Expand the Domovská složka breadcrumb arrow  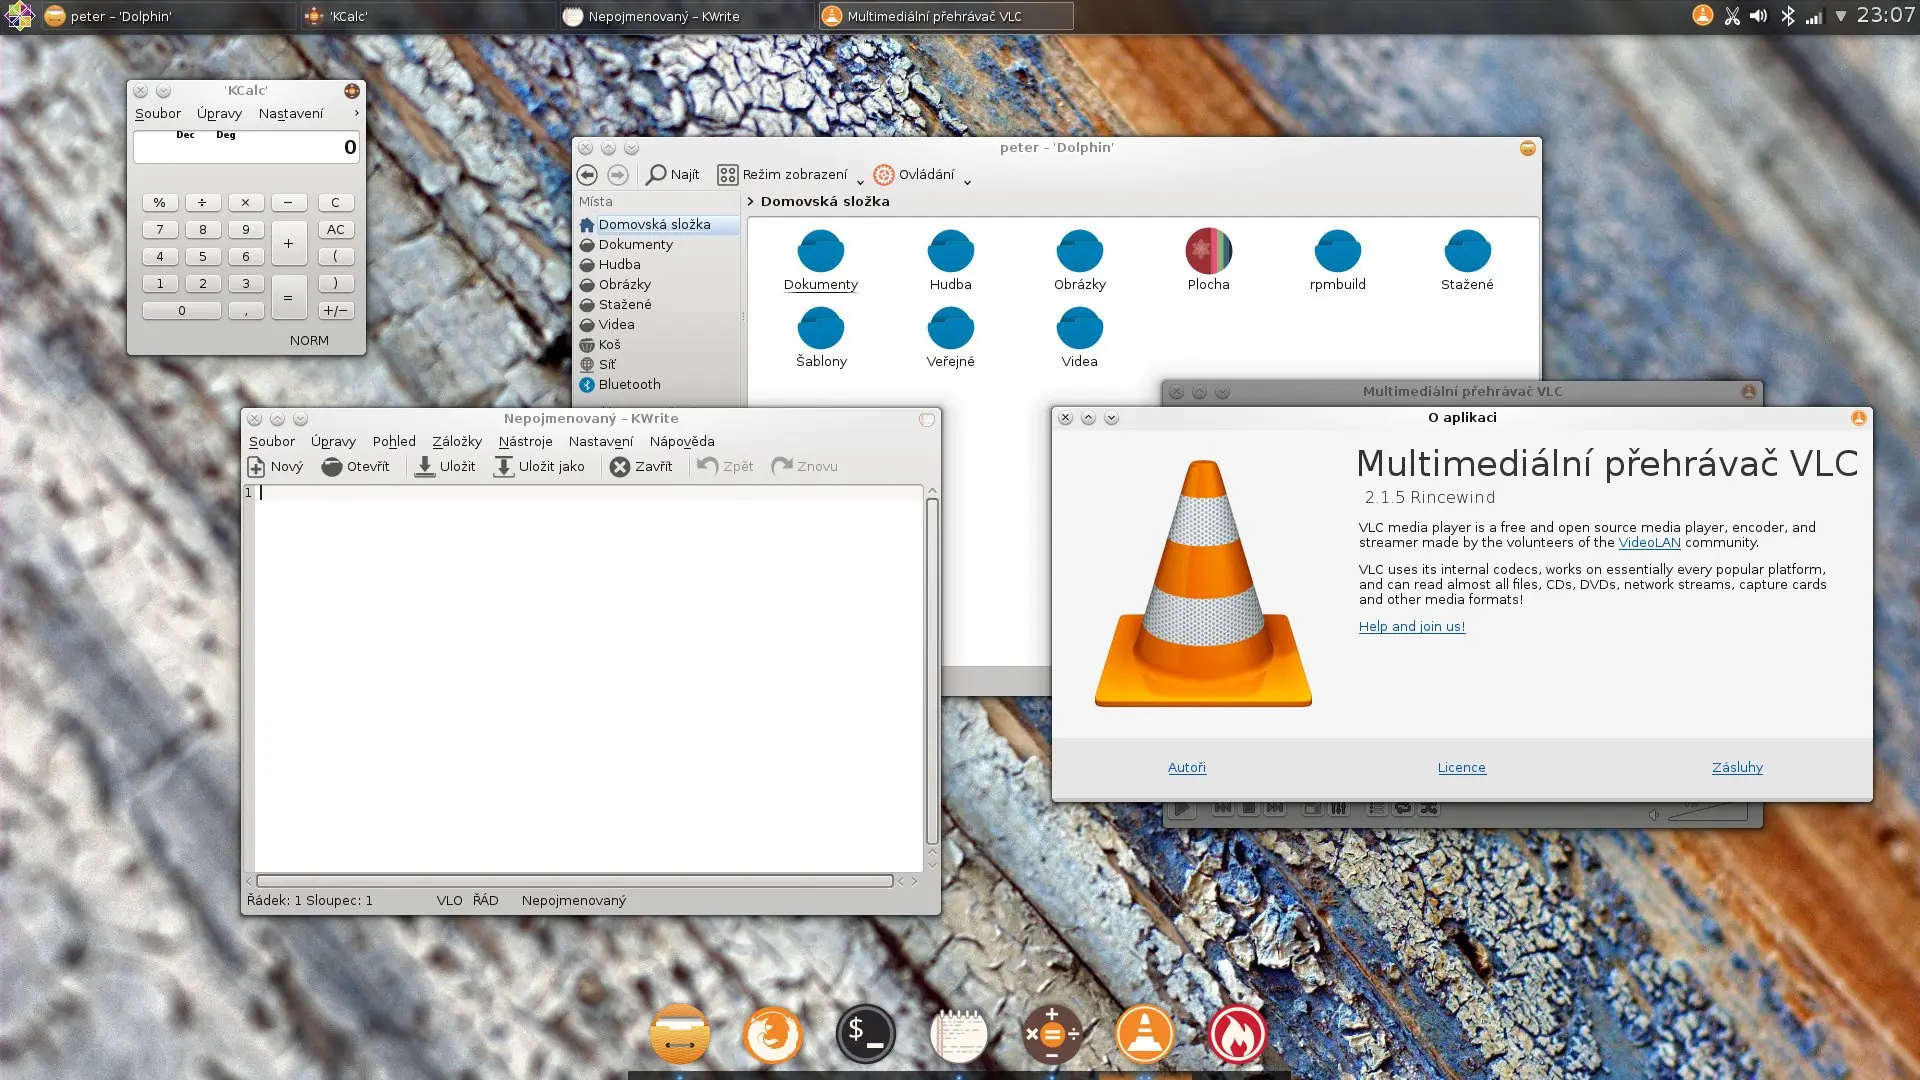pyautogui.click(x=750, y=202)
